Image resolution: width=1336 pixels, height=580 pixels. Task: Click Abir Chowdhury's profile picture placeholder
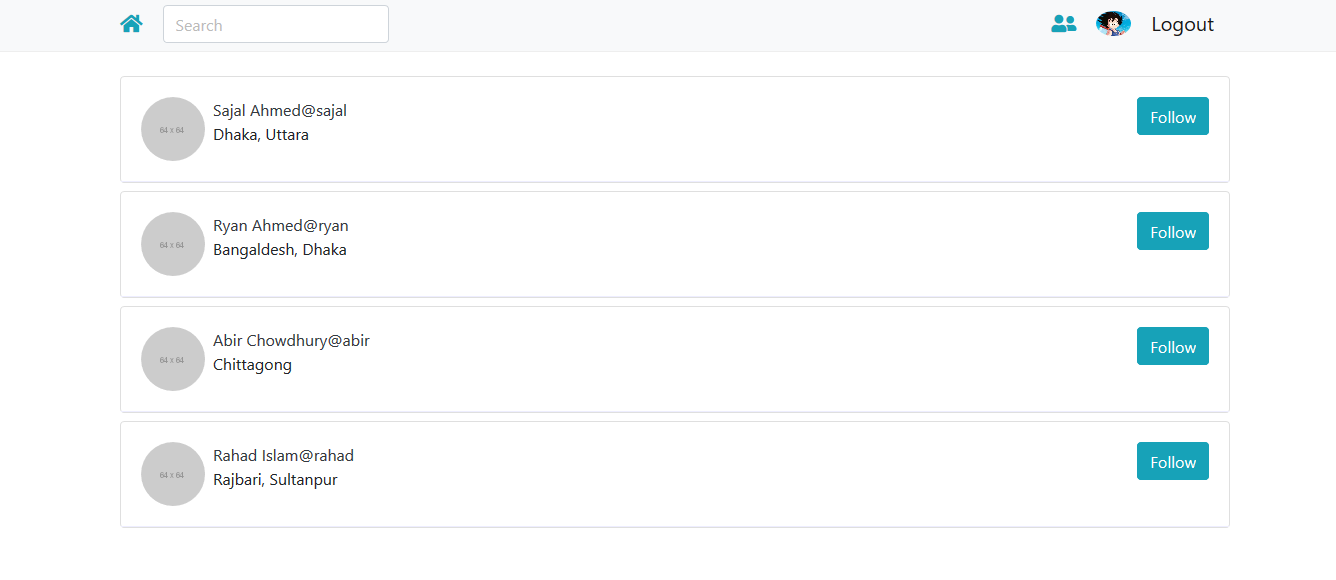tap(172, 358)
